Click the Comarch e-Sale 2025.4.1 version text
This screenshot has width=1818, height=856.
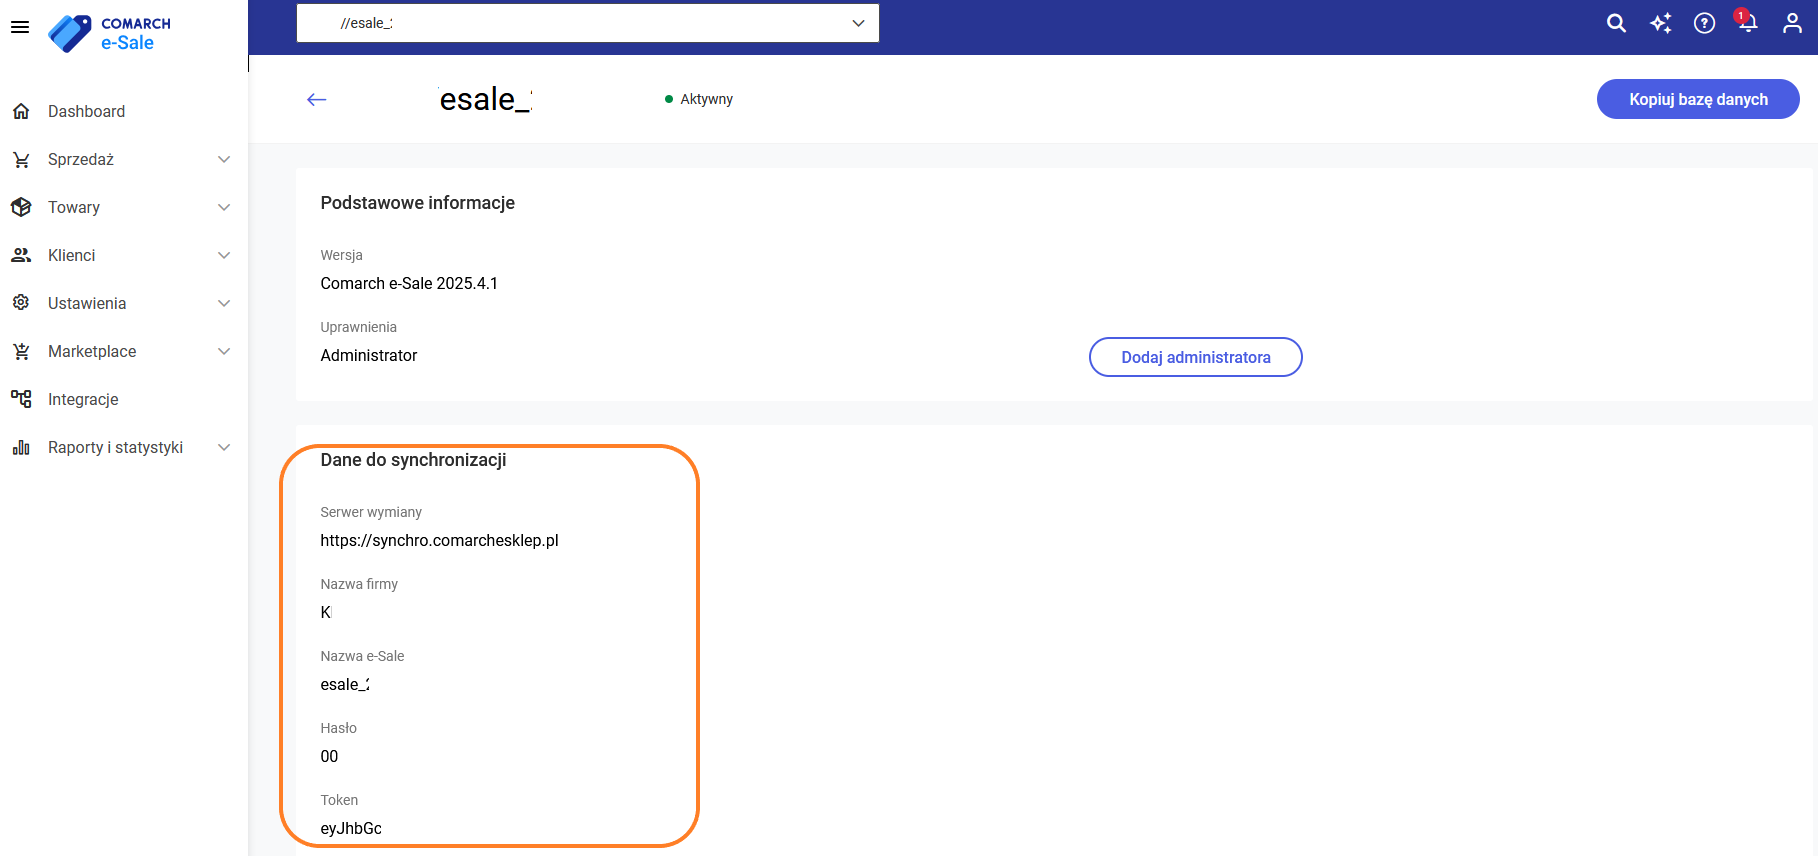click(x=409, y=283)
